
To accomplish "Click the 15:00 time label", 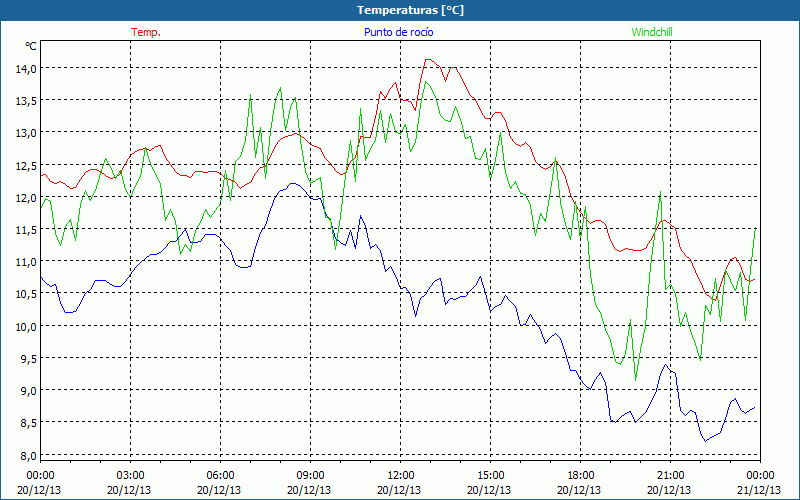I will [x=490, y=476].
